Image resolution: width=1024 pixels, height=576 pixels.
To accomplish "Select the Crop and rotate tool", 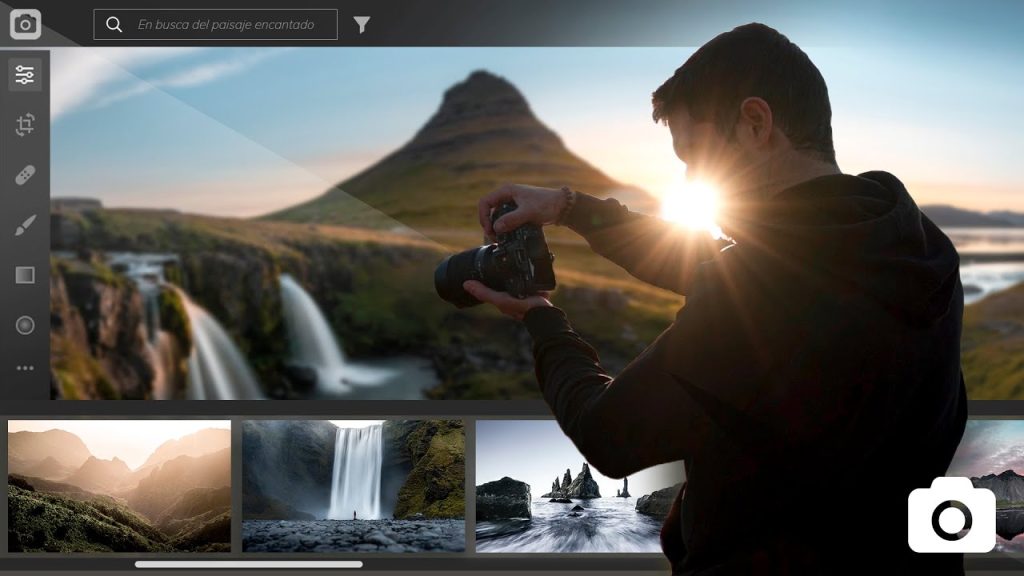I will click(25, 125).
